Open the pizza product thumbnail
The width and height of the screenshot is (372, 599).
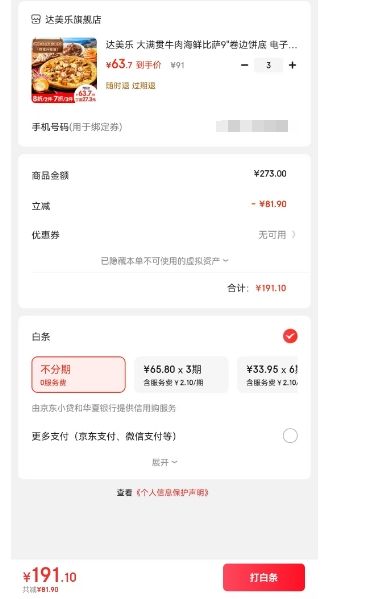(64, 70)
